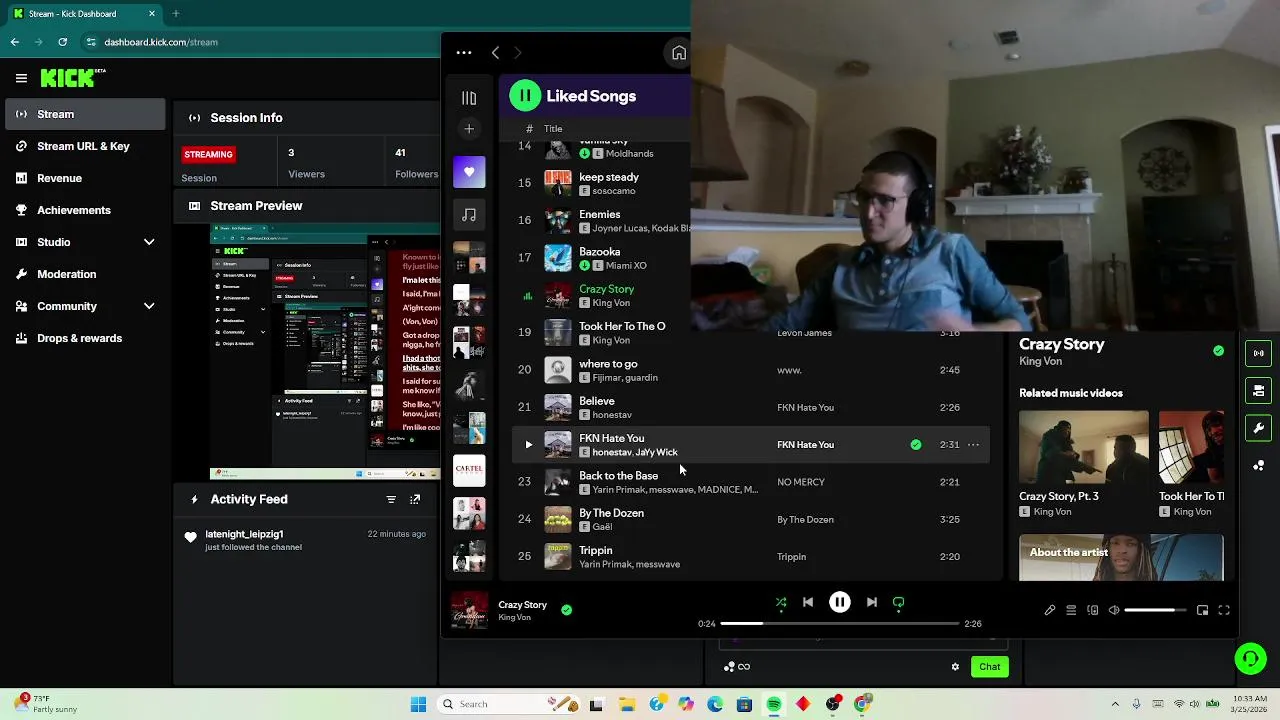Show hidden system tray icons
This screenshot has width=1280, height=720.
(x=1115, y=704)
